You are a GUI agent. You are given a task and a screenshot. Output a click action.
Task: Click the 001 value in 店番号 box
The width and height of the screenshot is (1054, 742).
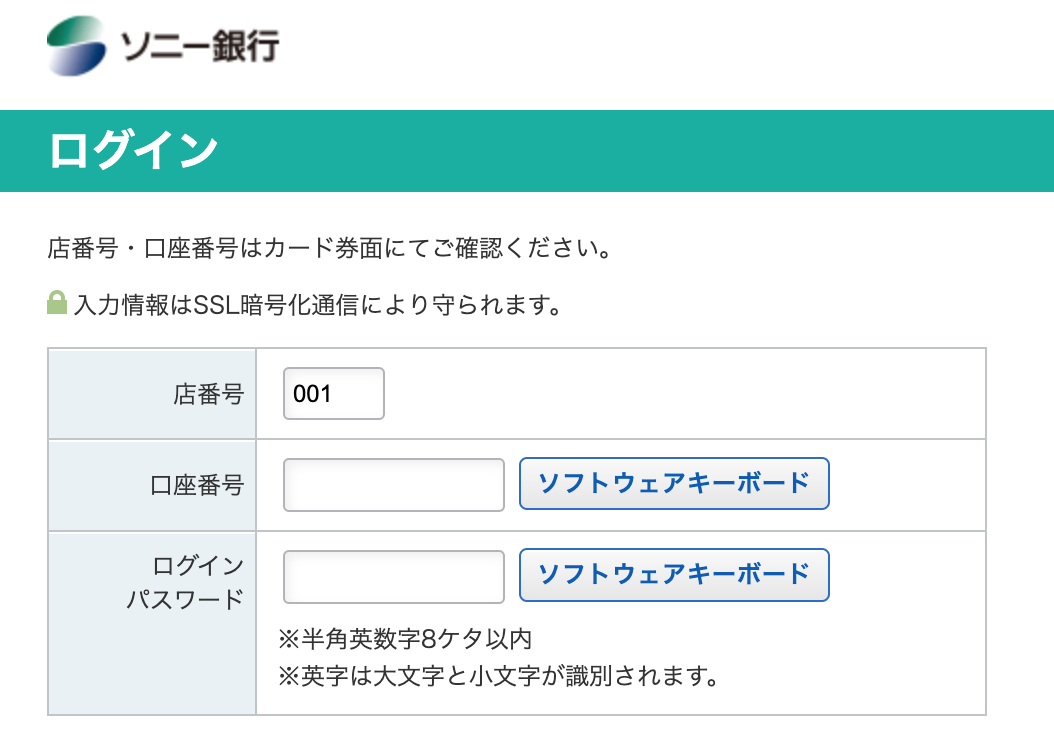coord(312,394)
